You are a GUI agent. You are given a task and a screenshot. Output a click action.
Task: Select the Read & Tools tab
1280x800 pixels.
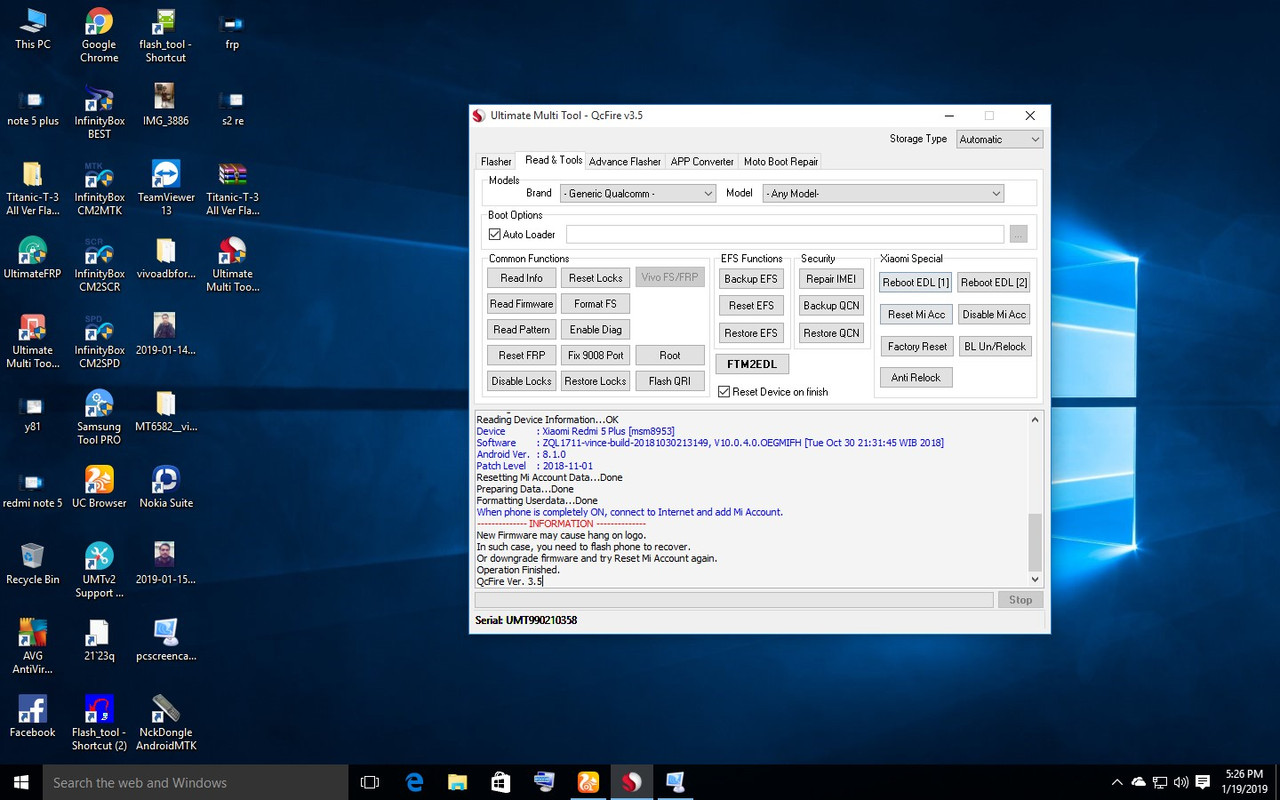(553, 160)
